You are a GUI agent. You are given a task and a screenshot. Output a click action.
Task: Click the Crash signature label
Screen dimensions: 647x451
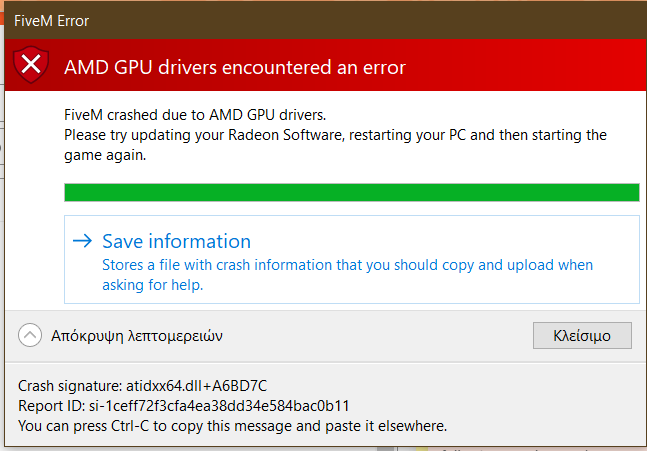[70, 385]
